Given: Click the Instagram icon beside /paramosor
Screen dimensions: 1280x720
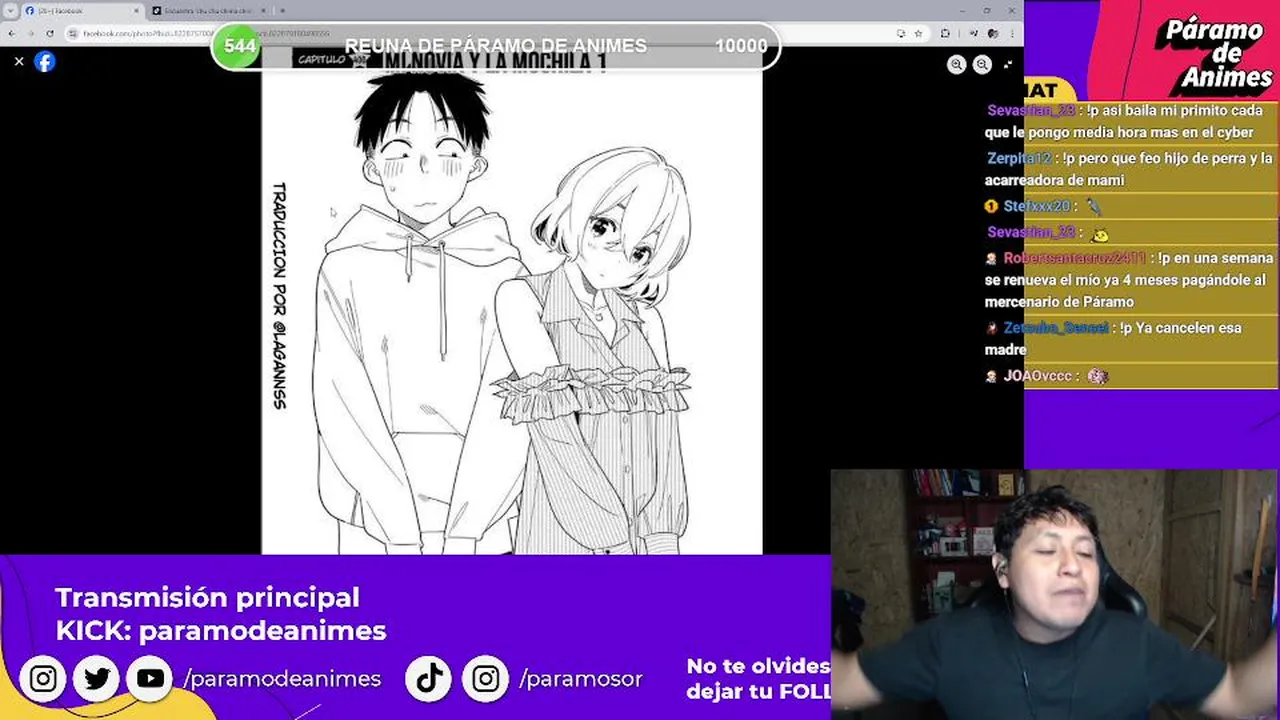Looking at the screenshot, I should tap(486, 679).
